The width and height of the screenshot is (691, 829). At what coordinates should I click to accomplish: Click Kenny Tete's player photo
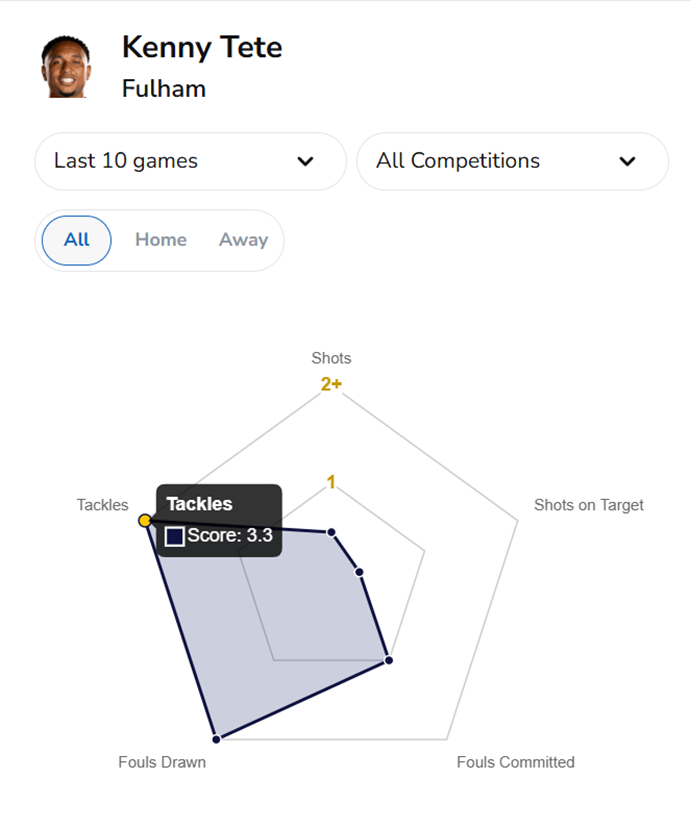(x=65, y=67)
